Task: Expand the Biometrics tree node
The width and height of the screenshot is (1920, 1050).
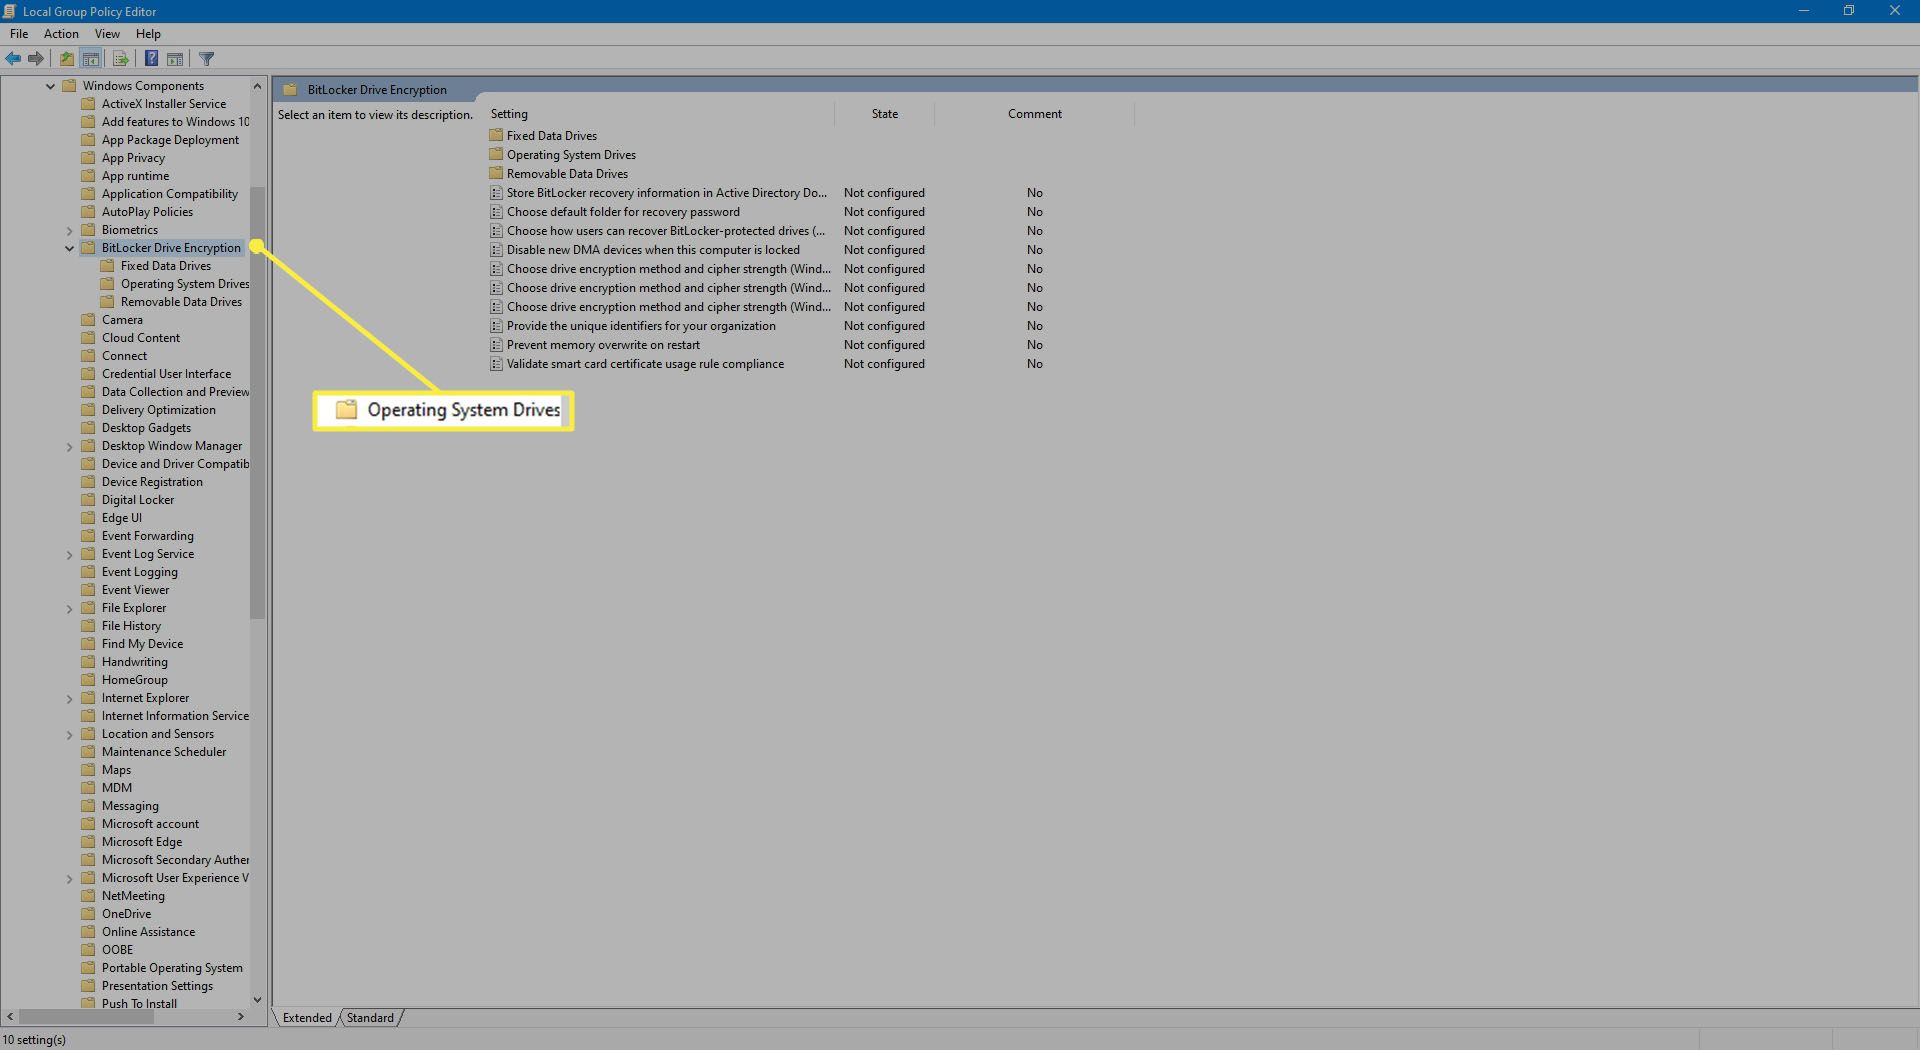Action: 69,230
